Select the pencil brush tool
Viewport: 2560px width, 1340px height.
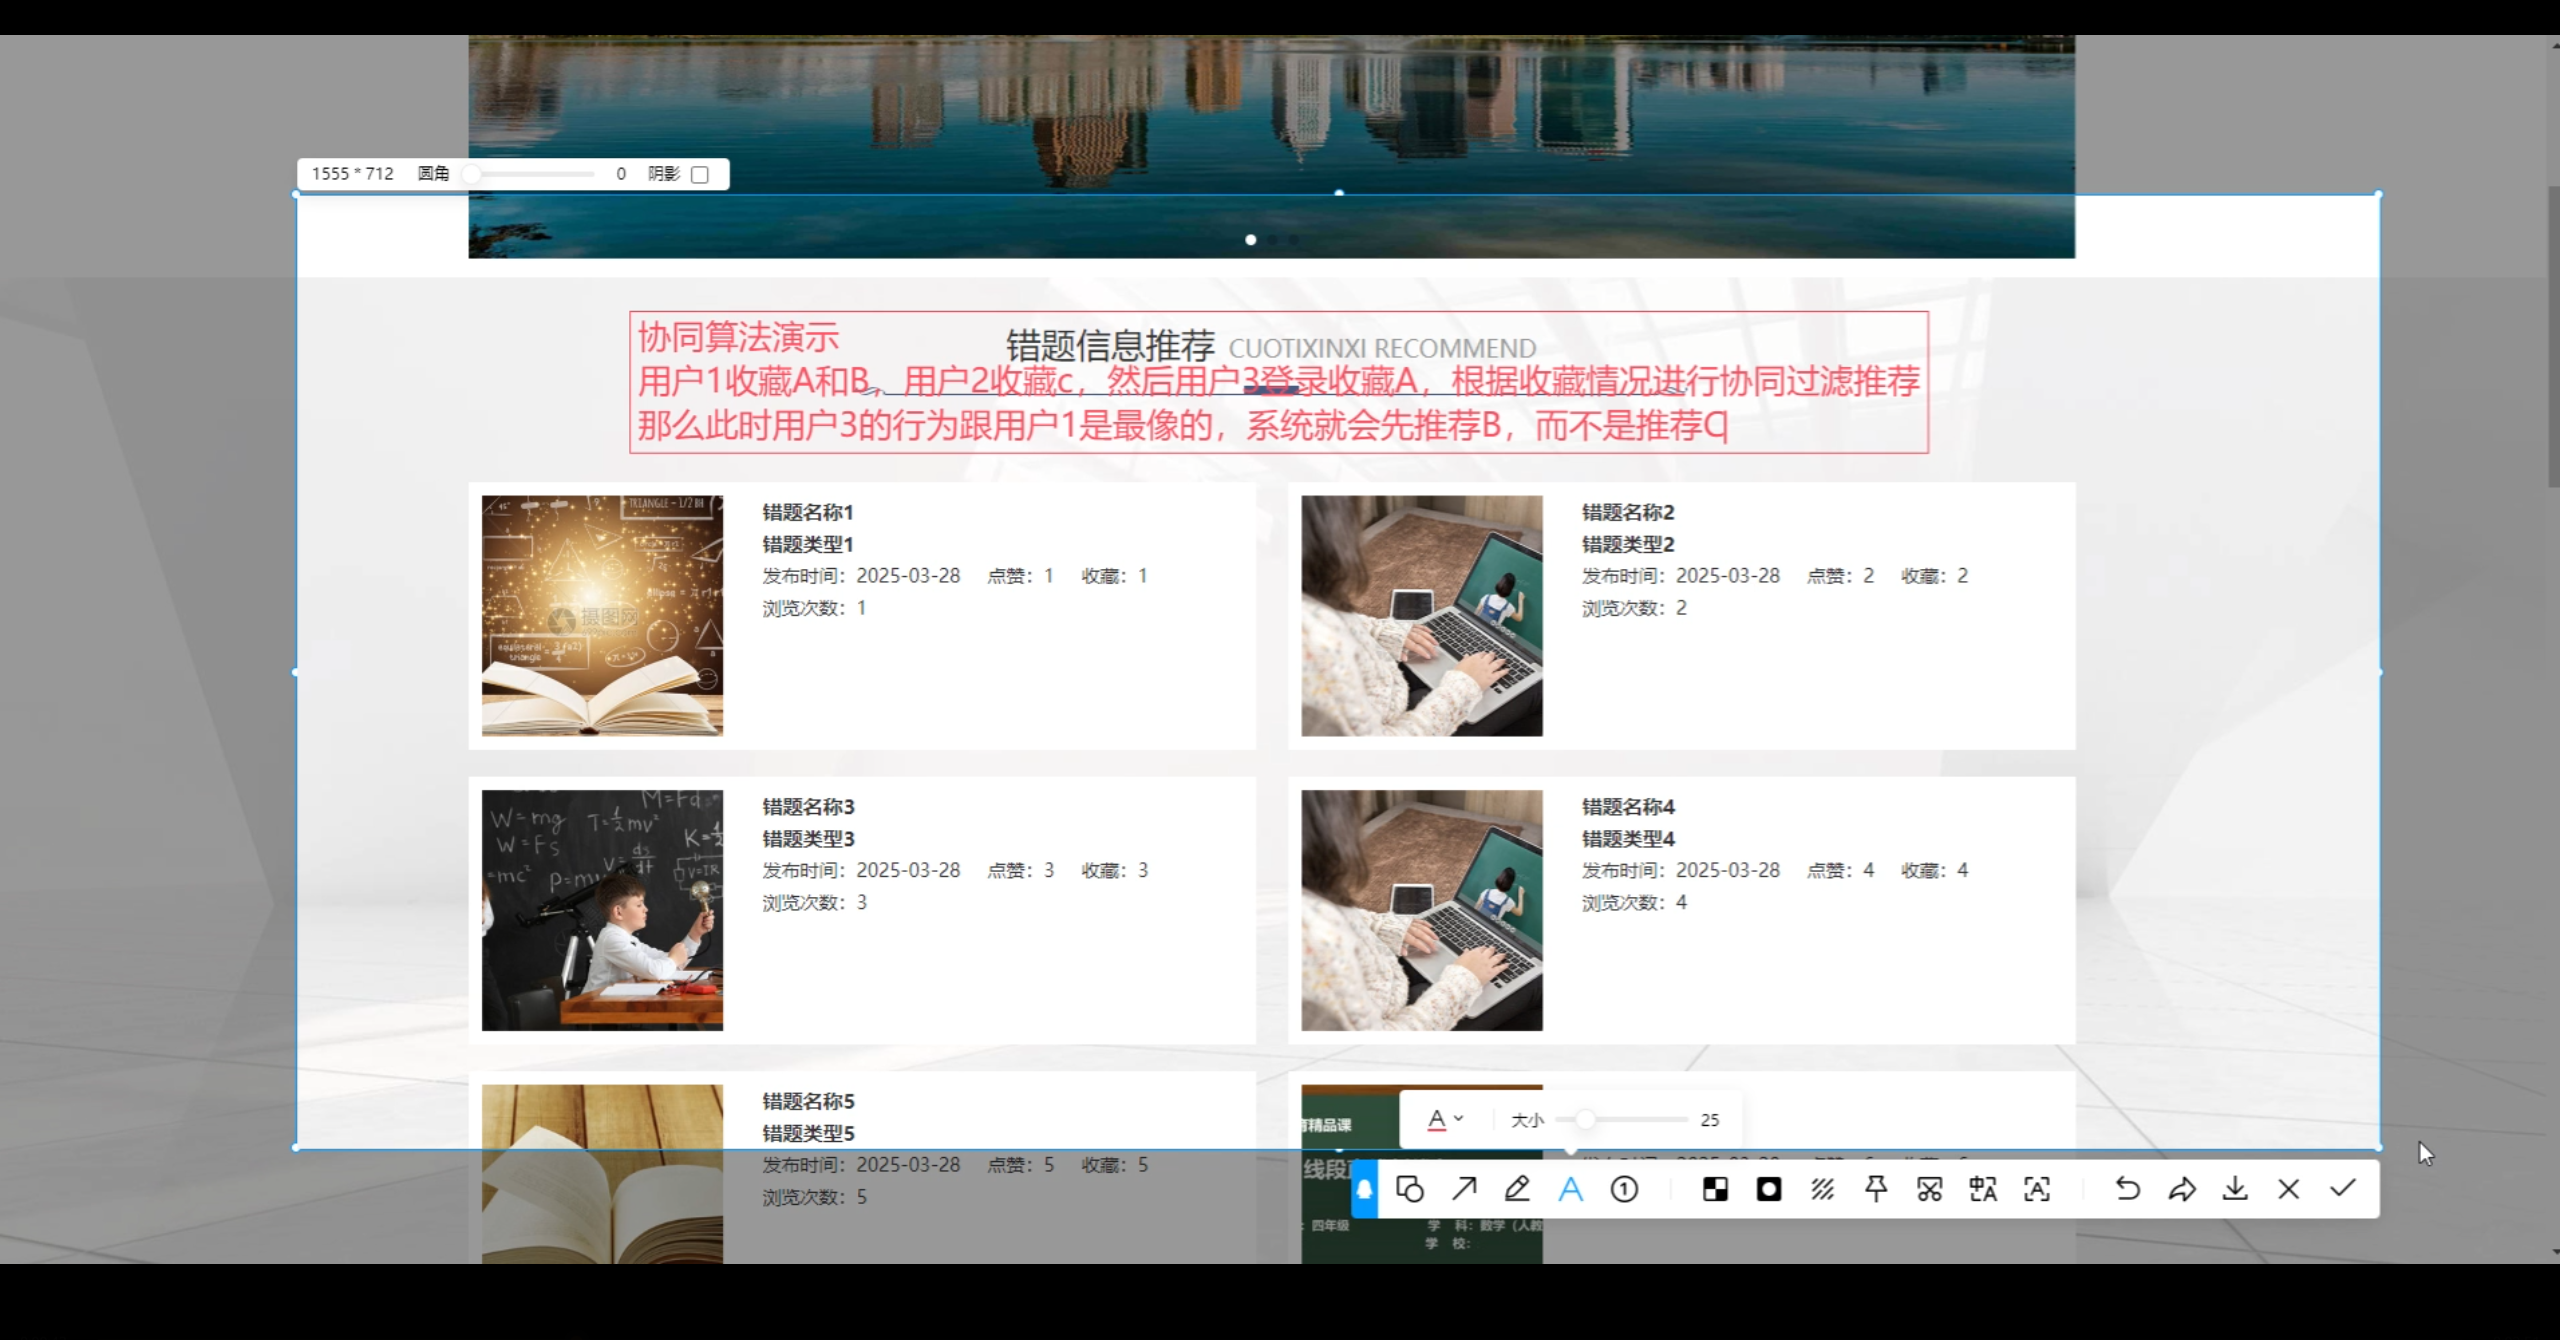(1517, 1189)
